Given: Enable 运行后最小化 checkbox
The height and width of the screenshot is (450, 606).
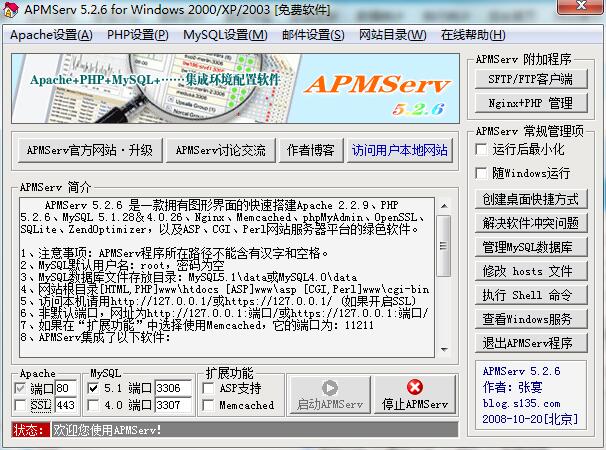Looking at the screenshot, I should tap(481, 150).
